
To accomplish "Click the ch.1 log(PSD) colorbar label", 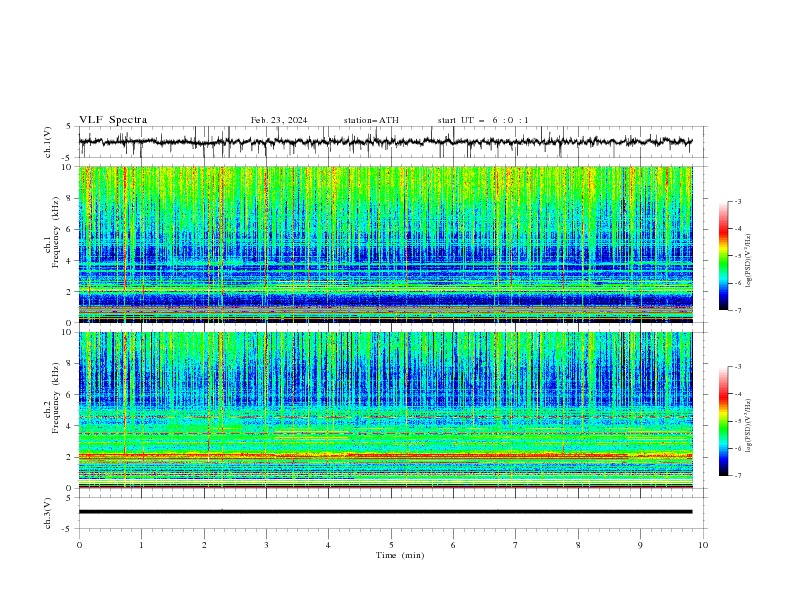I will pyautogui.click(x=748, y=261).
